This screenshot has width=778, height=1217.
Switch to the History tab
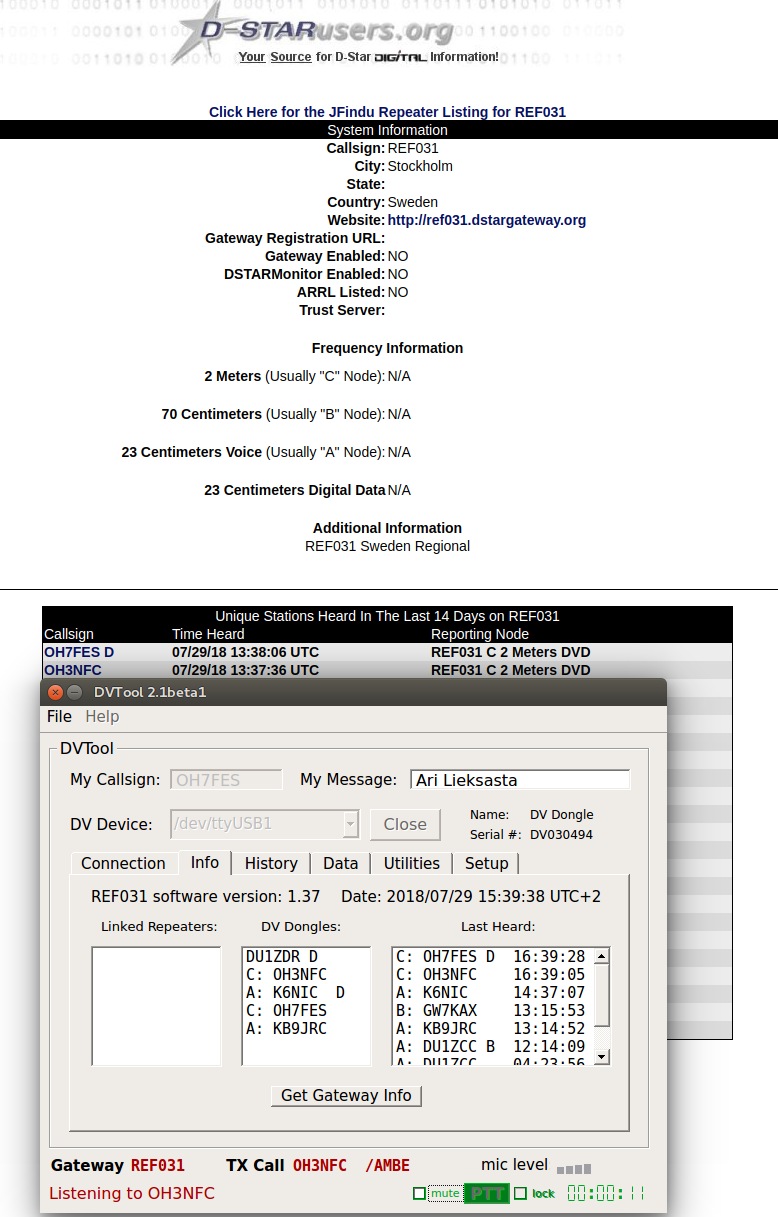(271, 863)
